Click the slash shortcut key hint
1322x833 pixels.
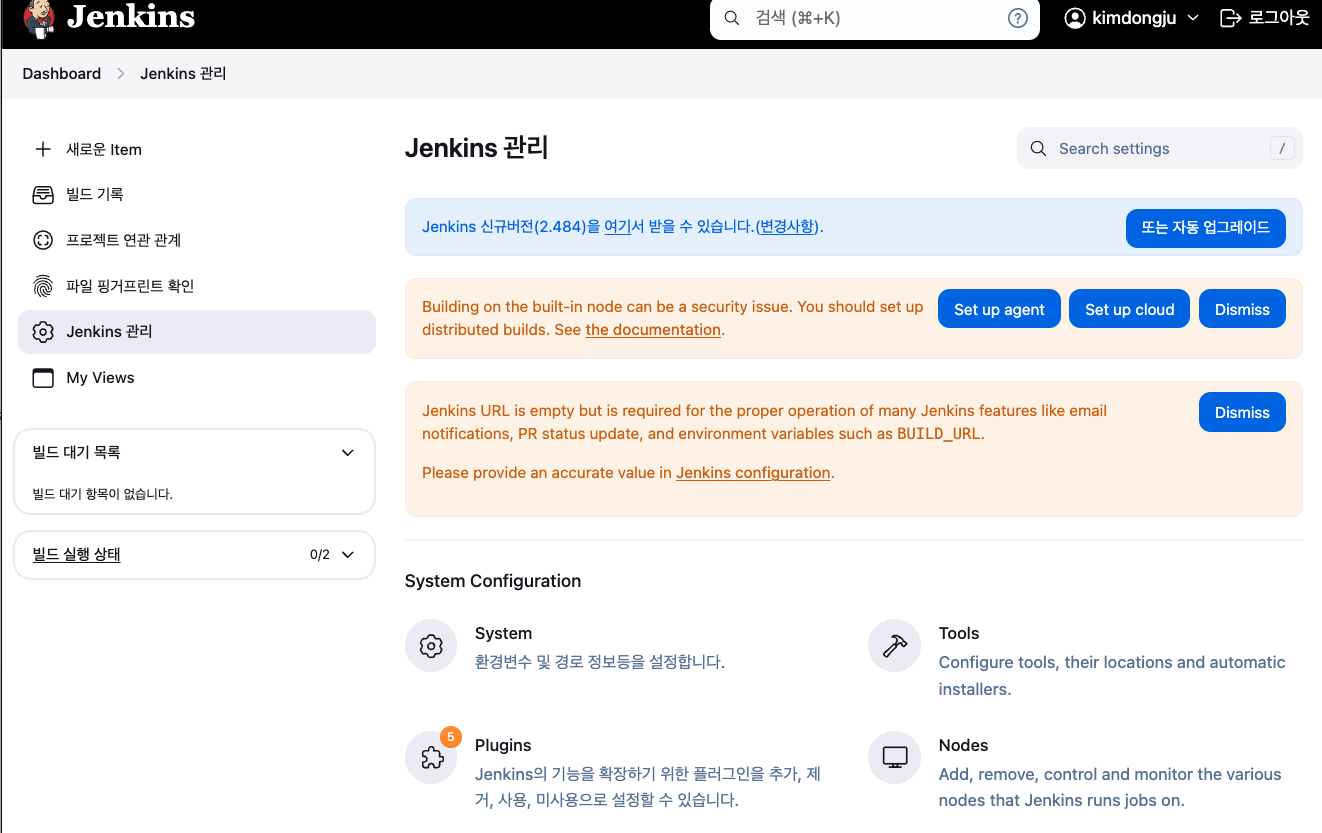(x=1282, y=149)
